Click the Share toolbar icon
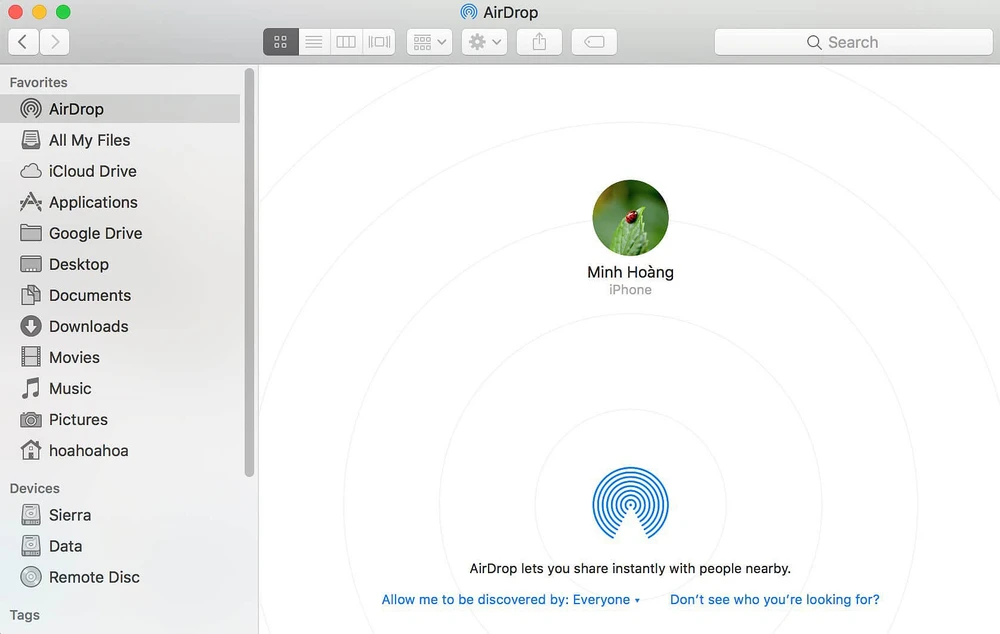Viewport: 1000px width, 634px height. tap(540, 42)
